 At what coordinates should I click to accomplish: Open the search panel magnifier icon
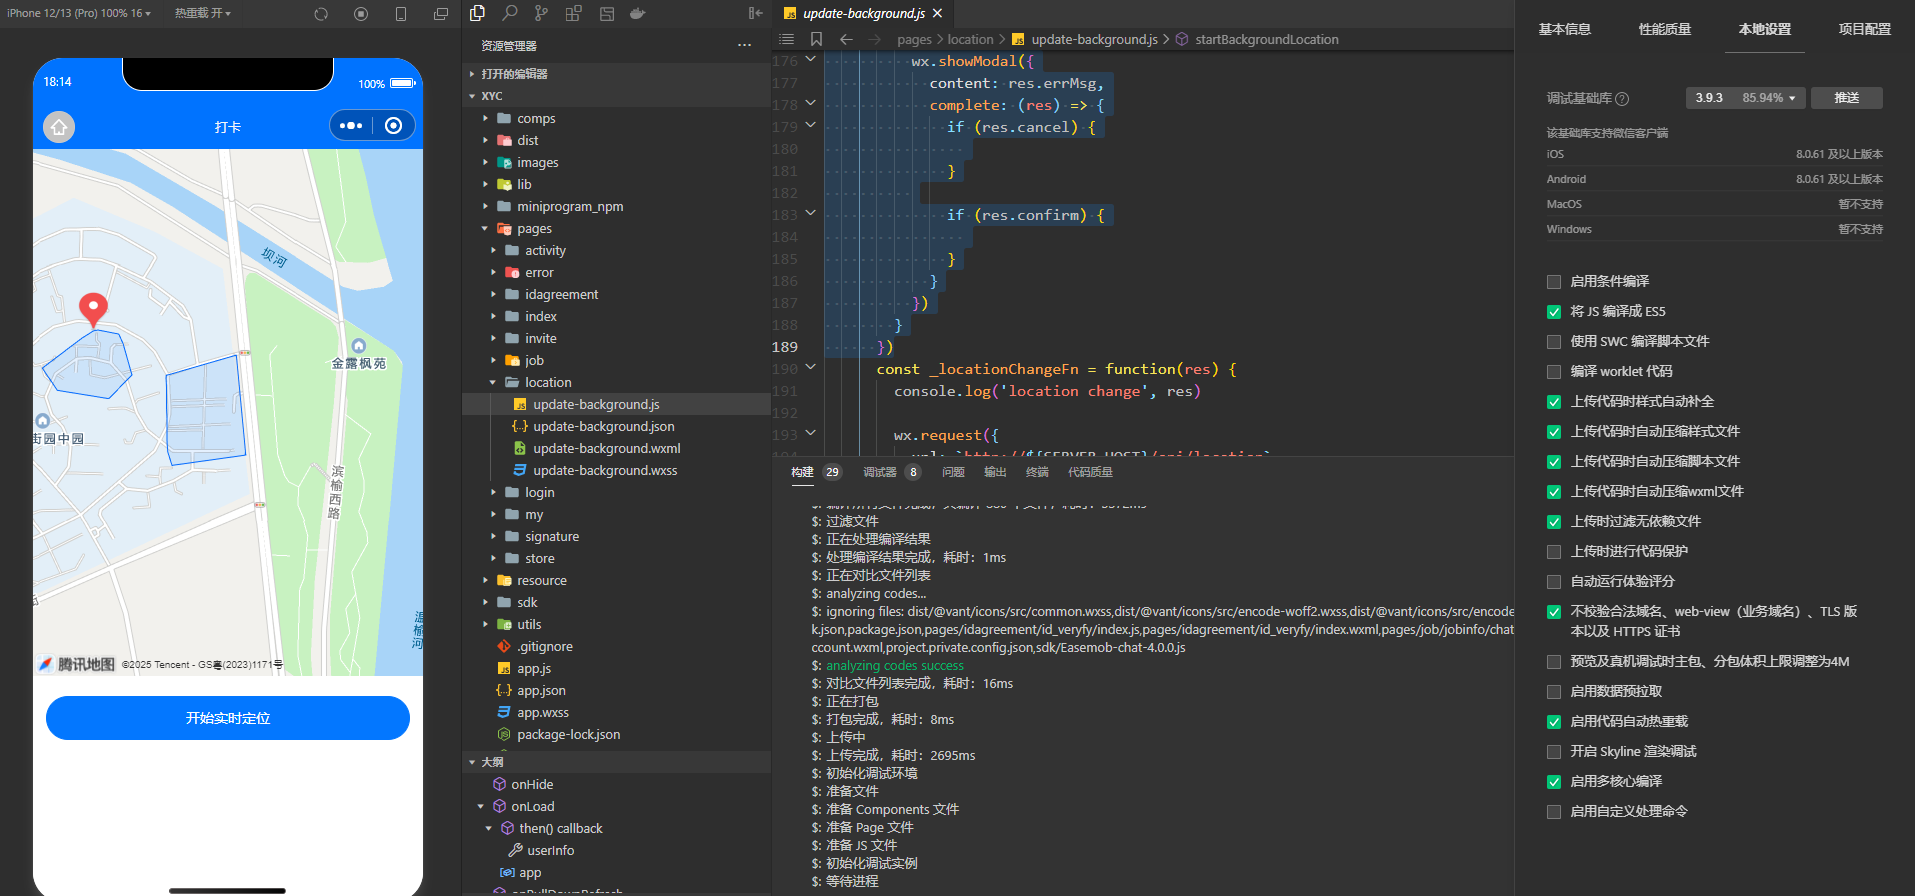point(510,13)
